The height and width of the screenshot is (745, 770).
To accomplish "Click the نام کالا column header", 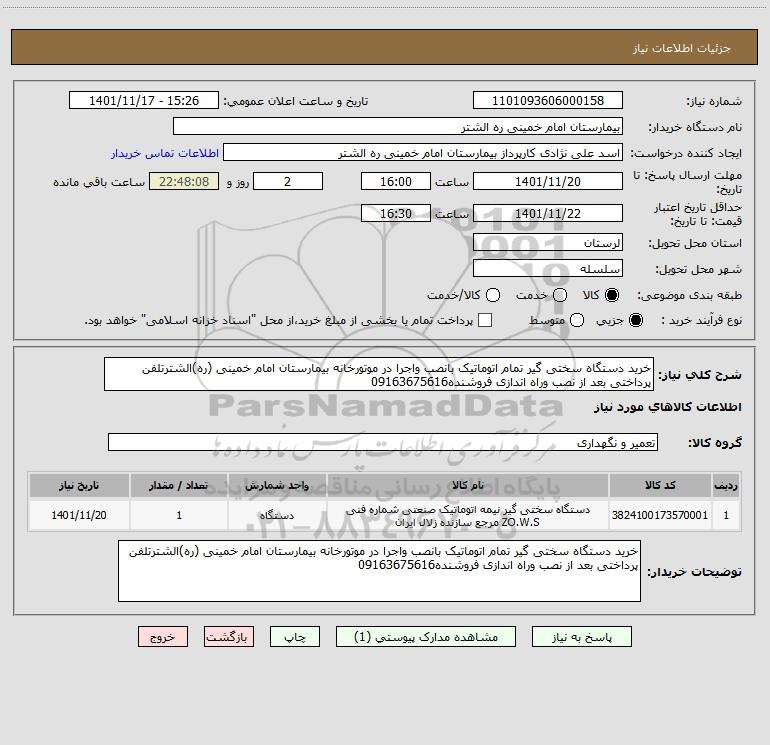I will [468, 485].
